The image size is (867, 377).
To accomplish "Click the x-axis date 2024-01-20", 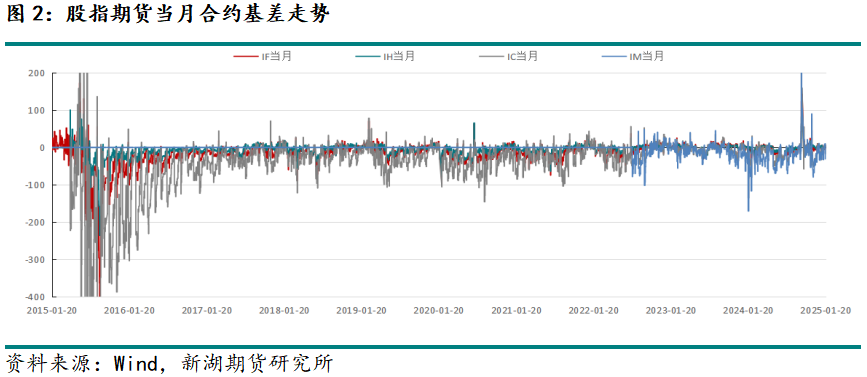I will pos(748,310).
